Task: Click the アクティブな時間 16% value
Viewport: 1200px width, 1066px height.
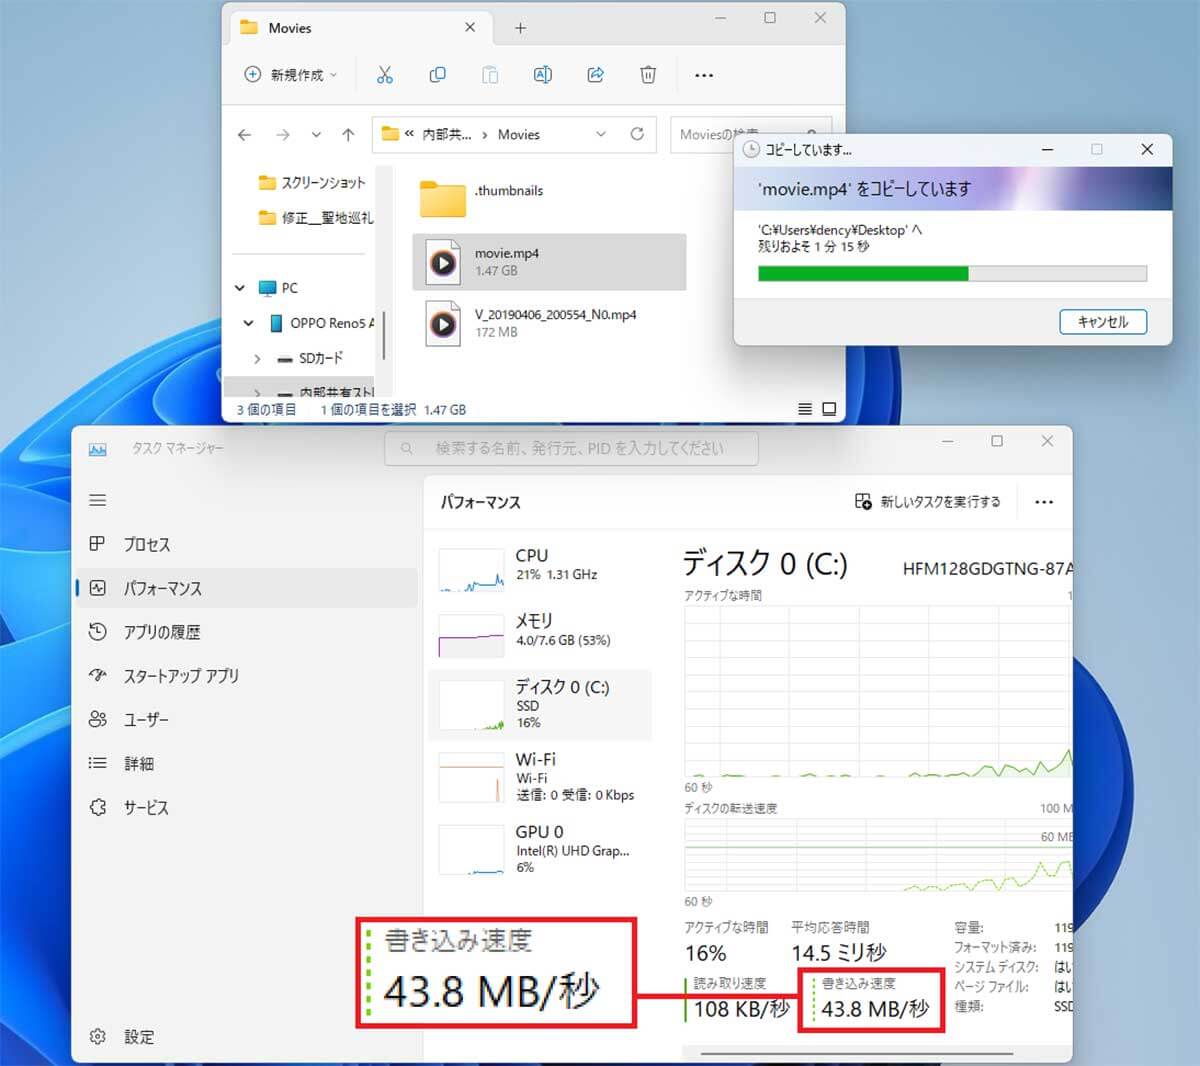Action: [705, 953]
